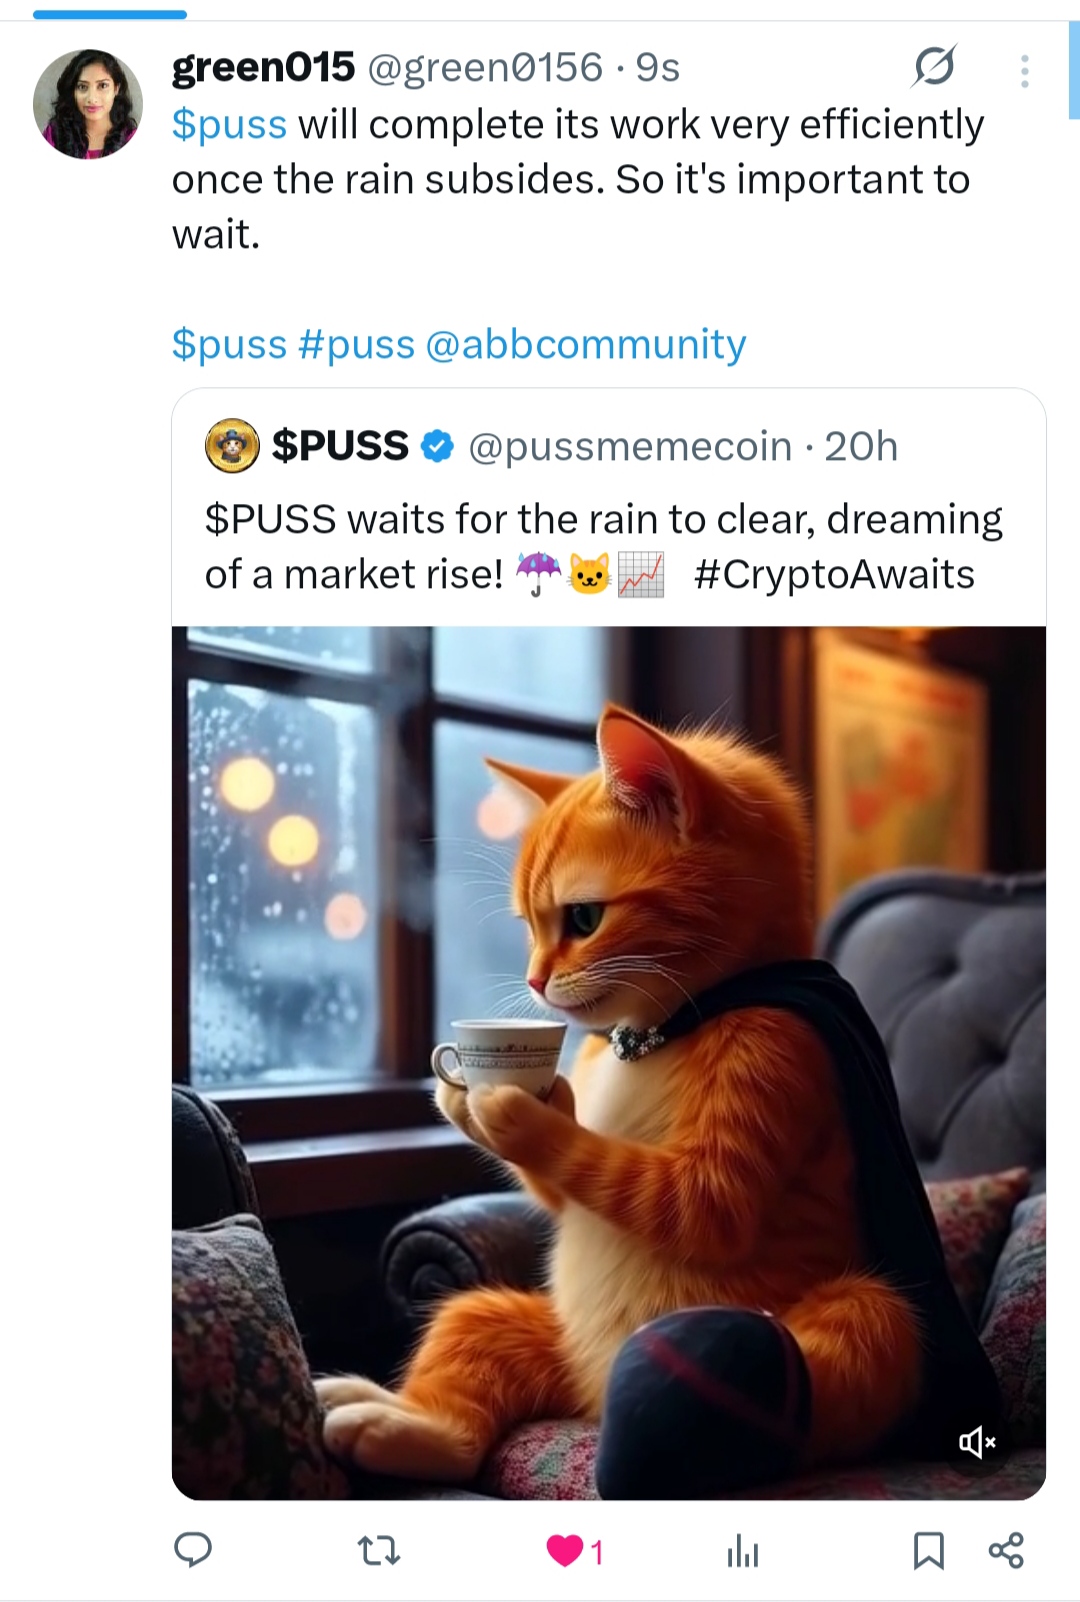Tap the blue verified badge beside $PUSS

(x=438, y=446)
